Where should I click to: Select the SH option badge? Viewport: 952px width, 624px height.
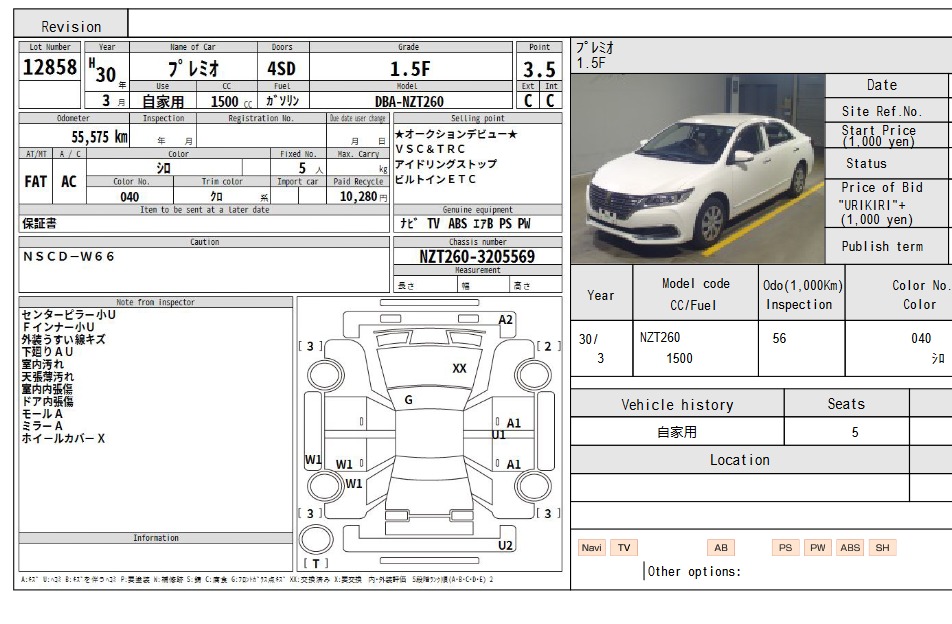coord(882,548)
